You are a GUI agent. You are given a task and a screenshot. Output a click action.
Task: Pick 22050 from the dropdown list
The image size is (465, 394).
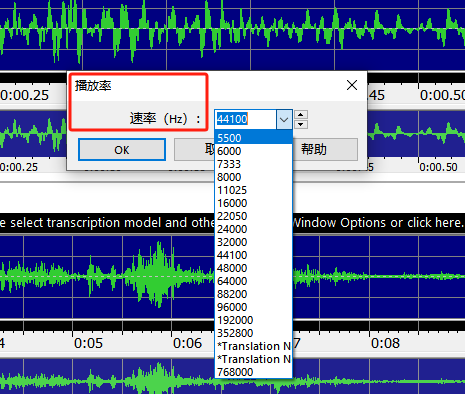[254, 216]
